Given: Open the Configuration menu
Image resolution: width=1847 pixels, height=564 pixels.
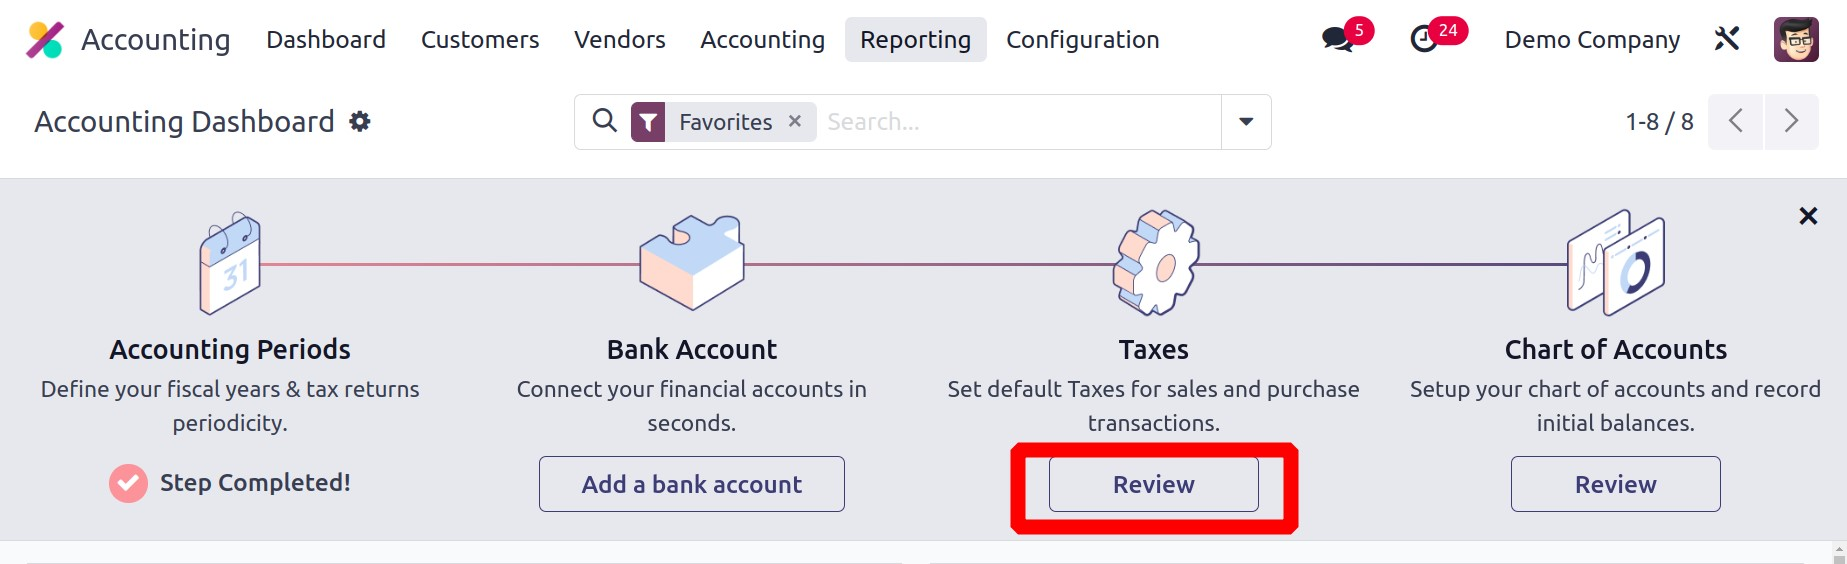Looking at the screenshot, I should 1082,40.
